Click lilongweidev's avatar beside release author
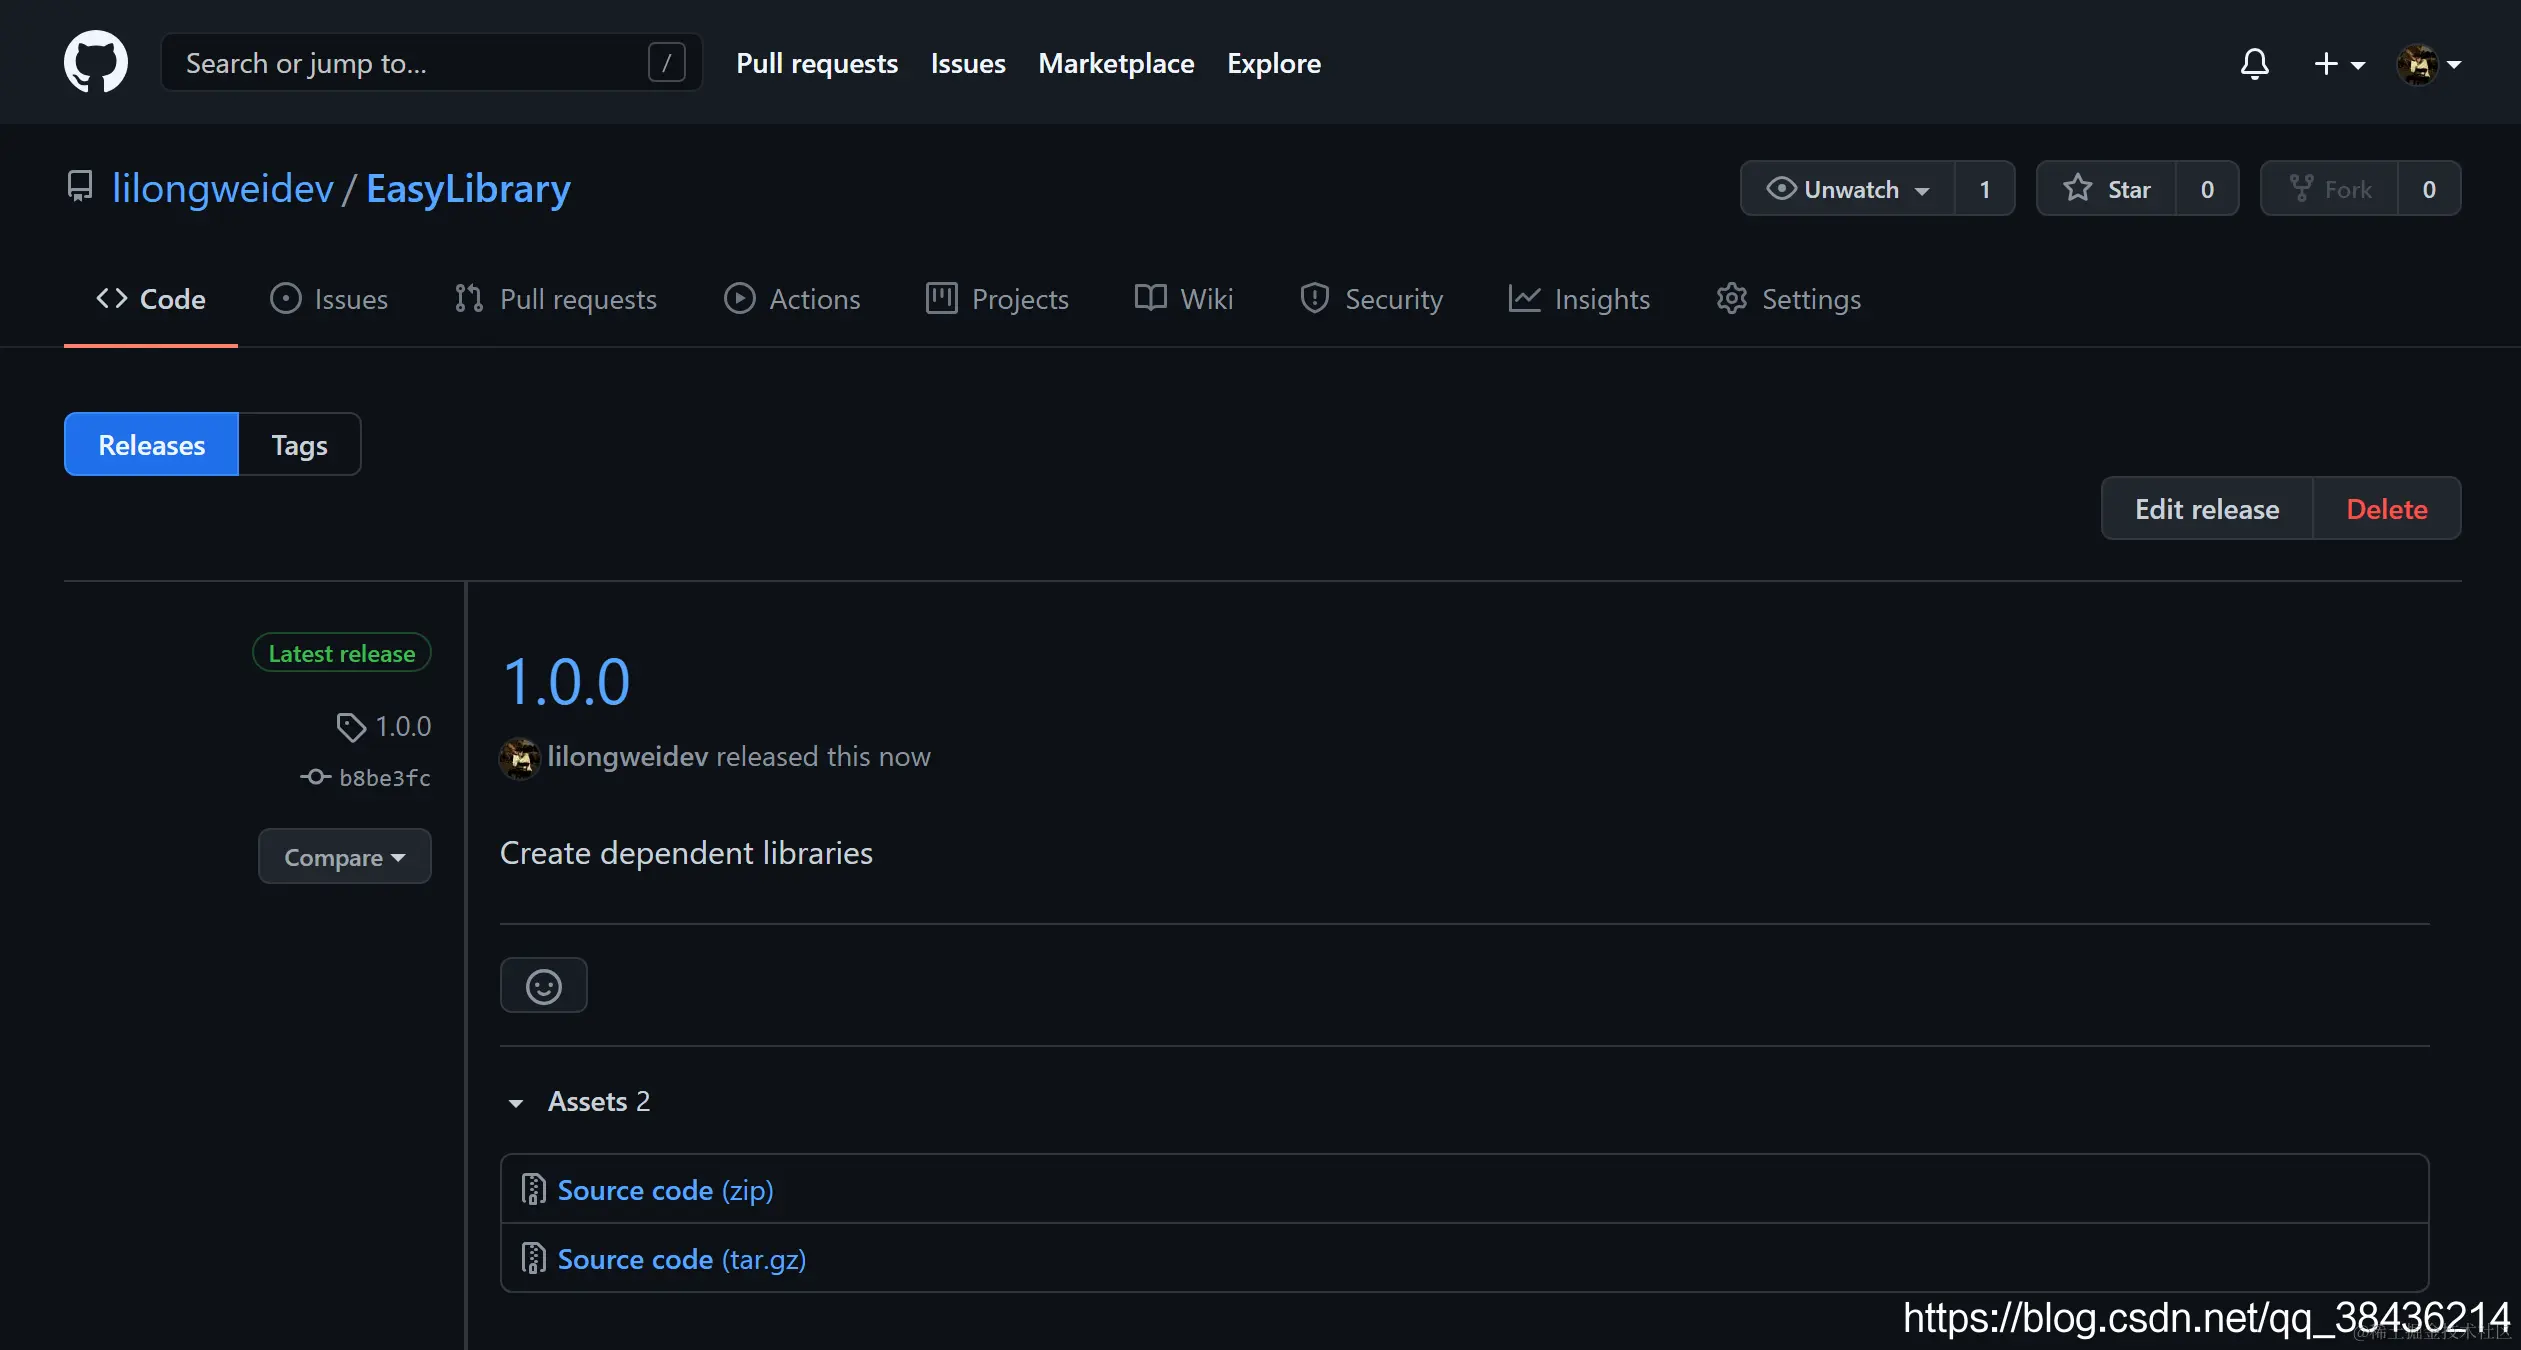This screenshot has height=1350, width=2521. (519, 758)
